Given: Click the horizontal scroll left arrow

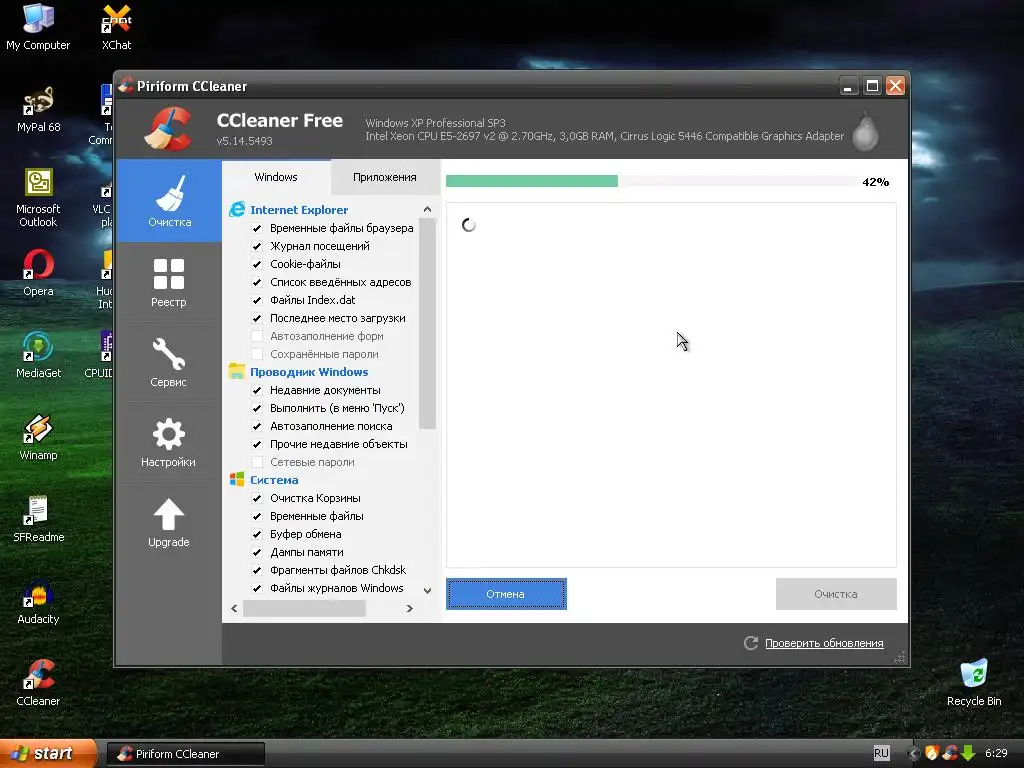Looking at the screenshot, I should coord(234,608).
